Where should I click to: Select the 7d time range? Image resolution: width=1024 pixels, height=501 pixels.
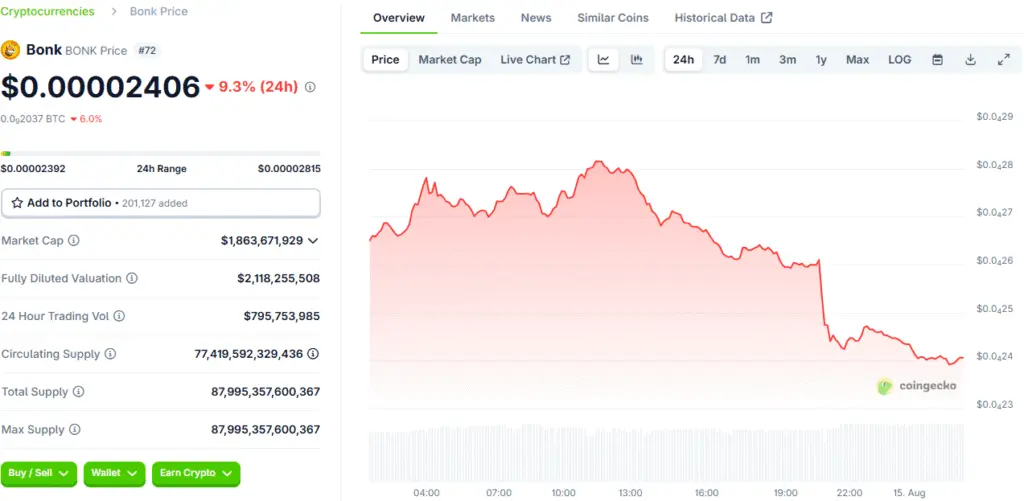pyautogui.click(x=719, y=59)
